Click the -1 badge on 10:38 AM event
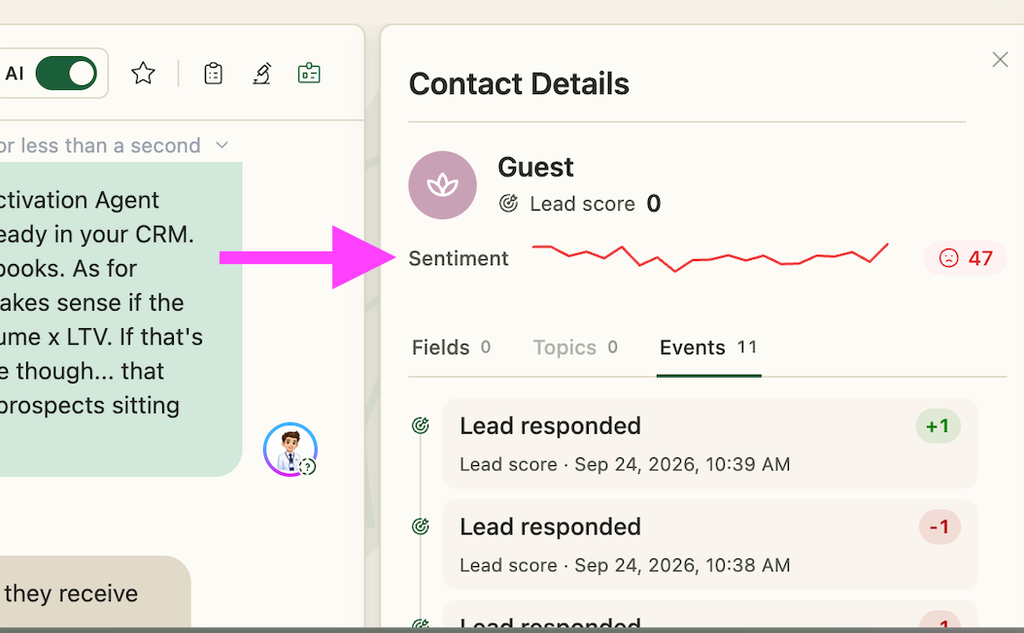The image size is (1024, 633). [940, 527]
